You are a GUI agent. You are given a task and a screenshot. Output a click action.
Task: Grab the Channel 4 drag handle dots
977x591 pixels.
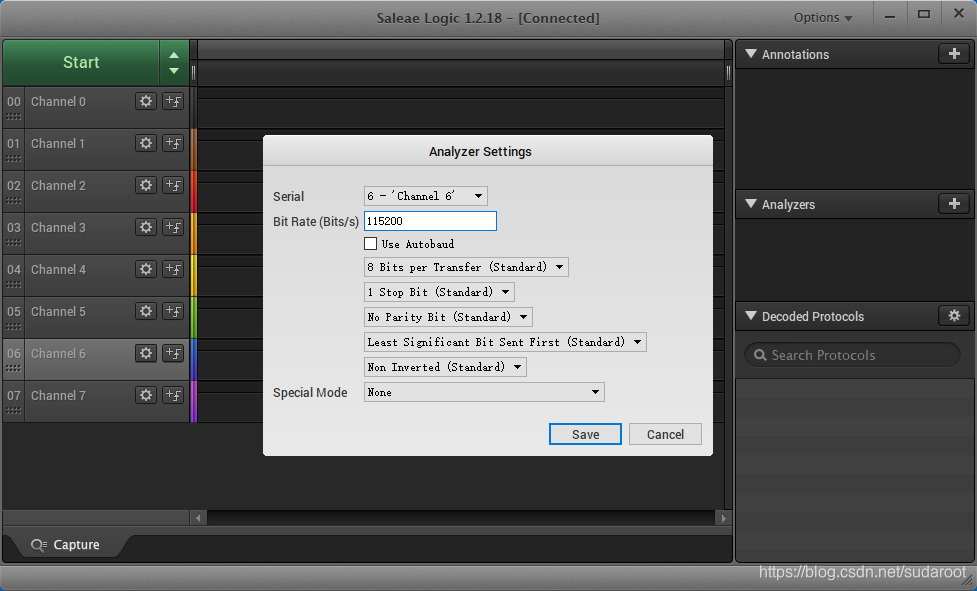point(14,285)
